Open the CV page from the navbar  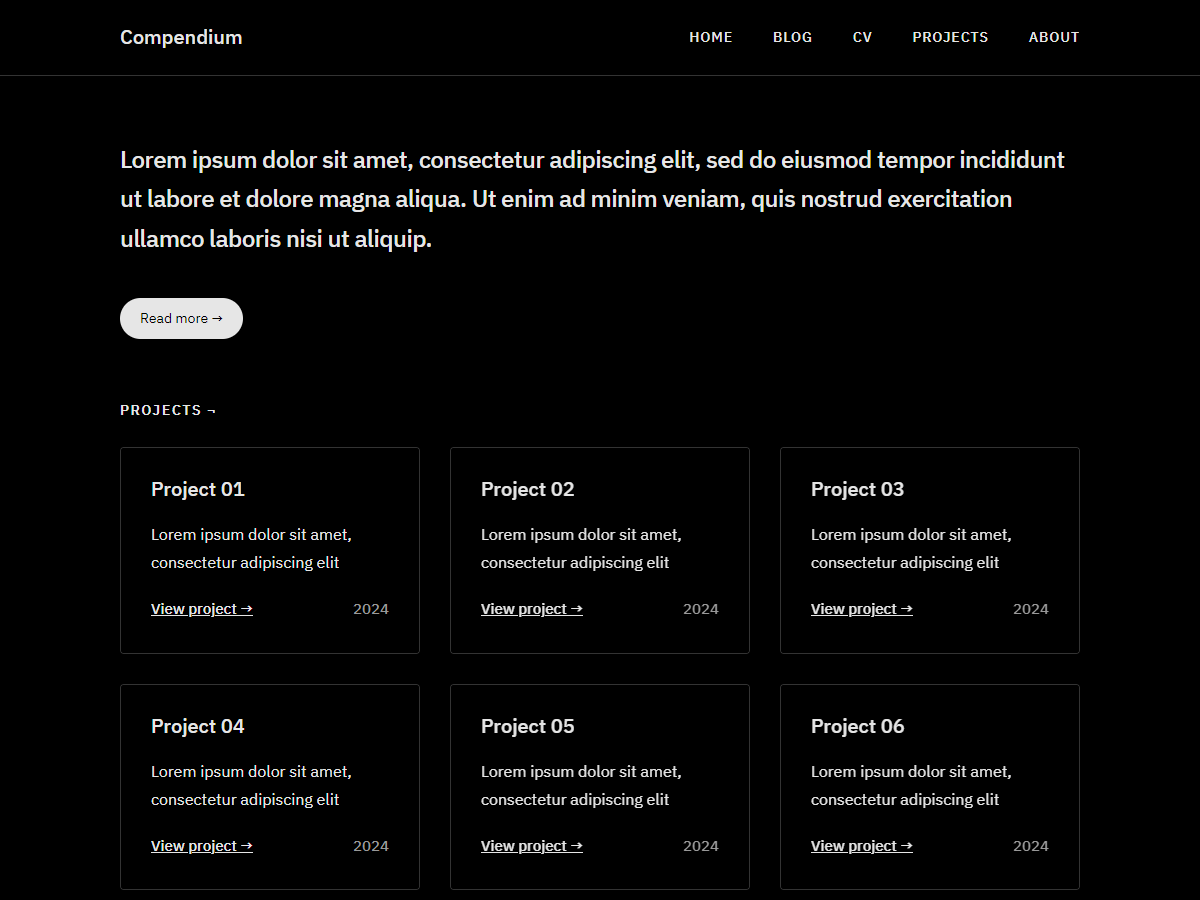coord(862,37)
